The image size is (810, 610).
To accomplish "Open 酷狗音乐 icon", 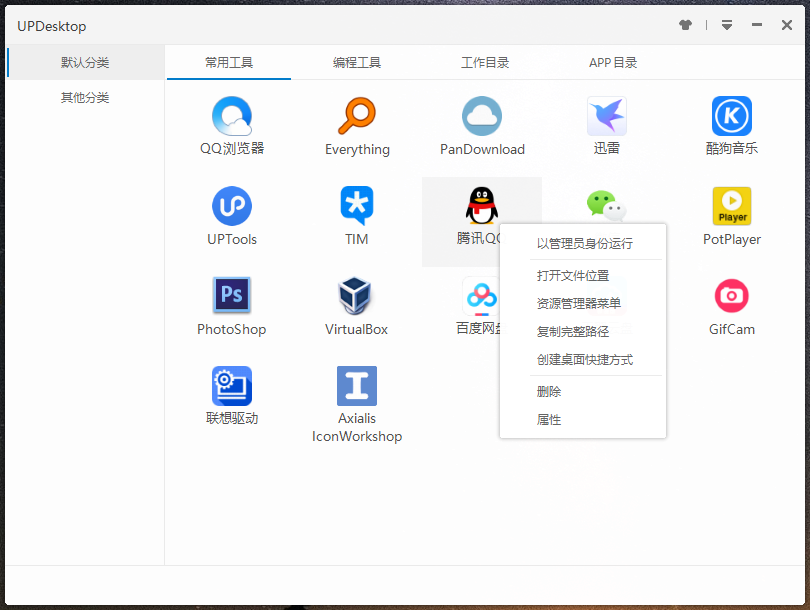I will click(731, 116).
